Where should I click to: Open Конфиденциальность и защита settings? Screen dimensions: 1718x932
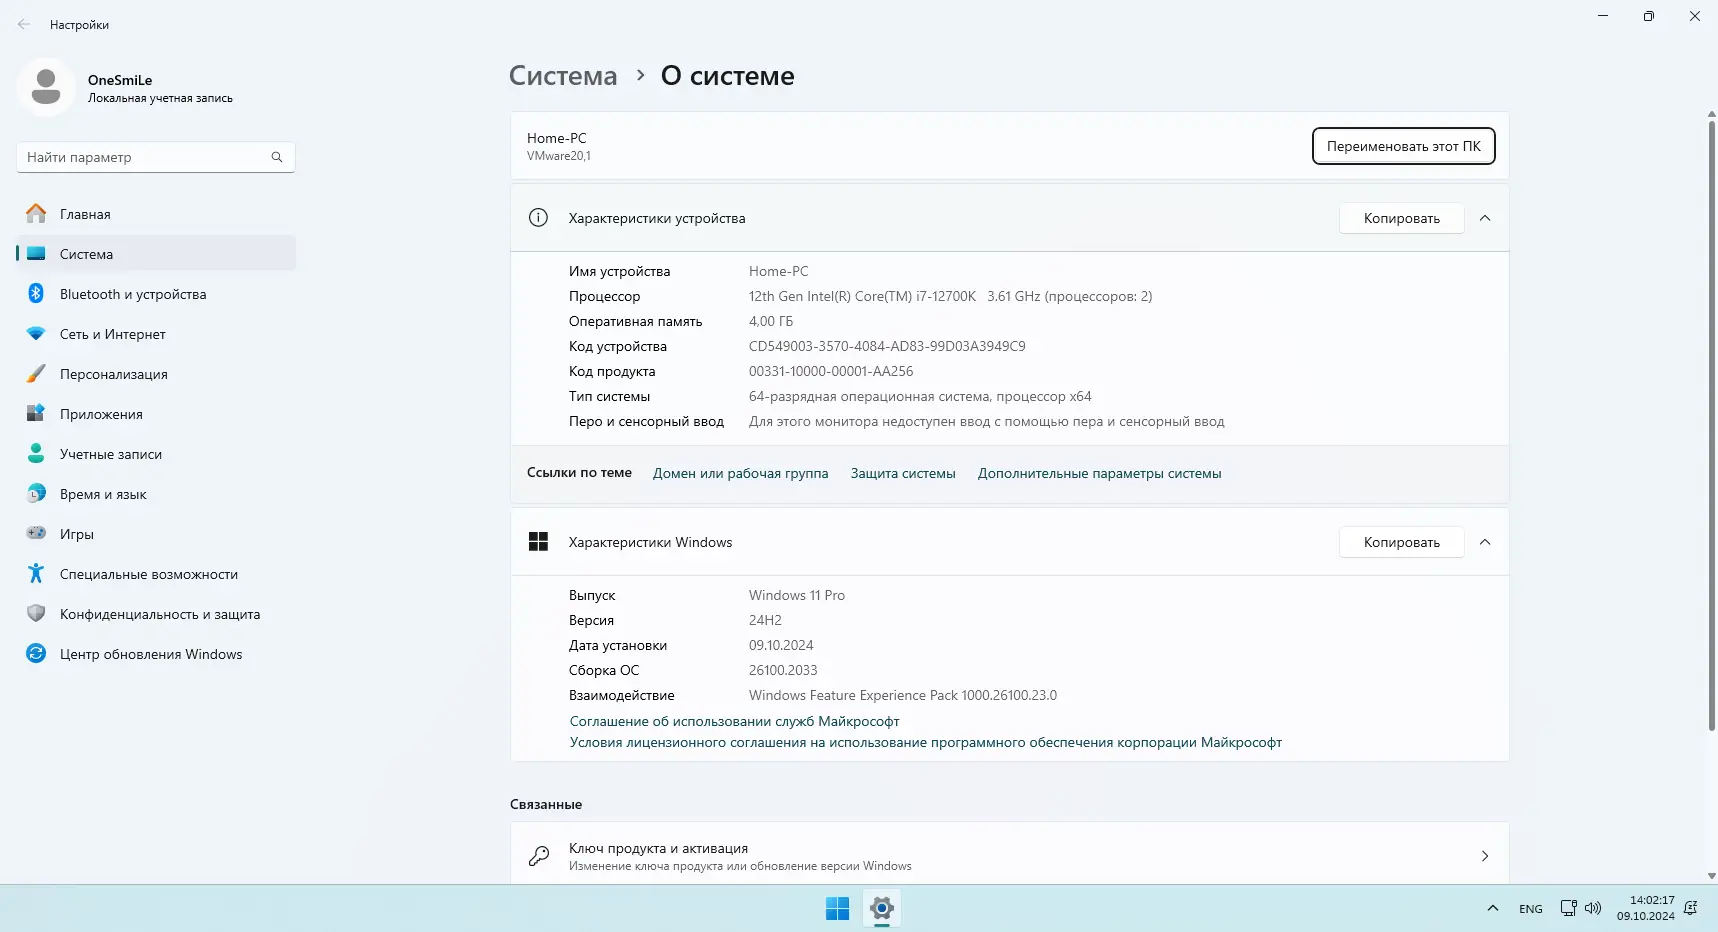(160, 613)
